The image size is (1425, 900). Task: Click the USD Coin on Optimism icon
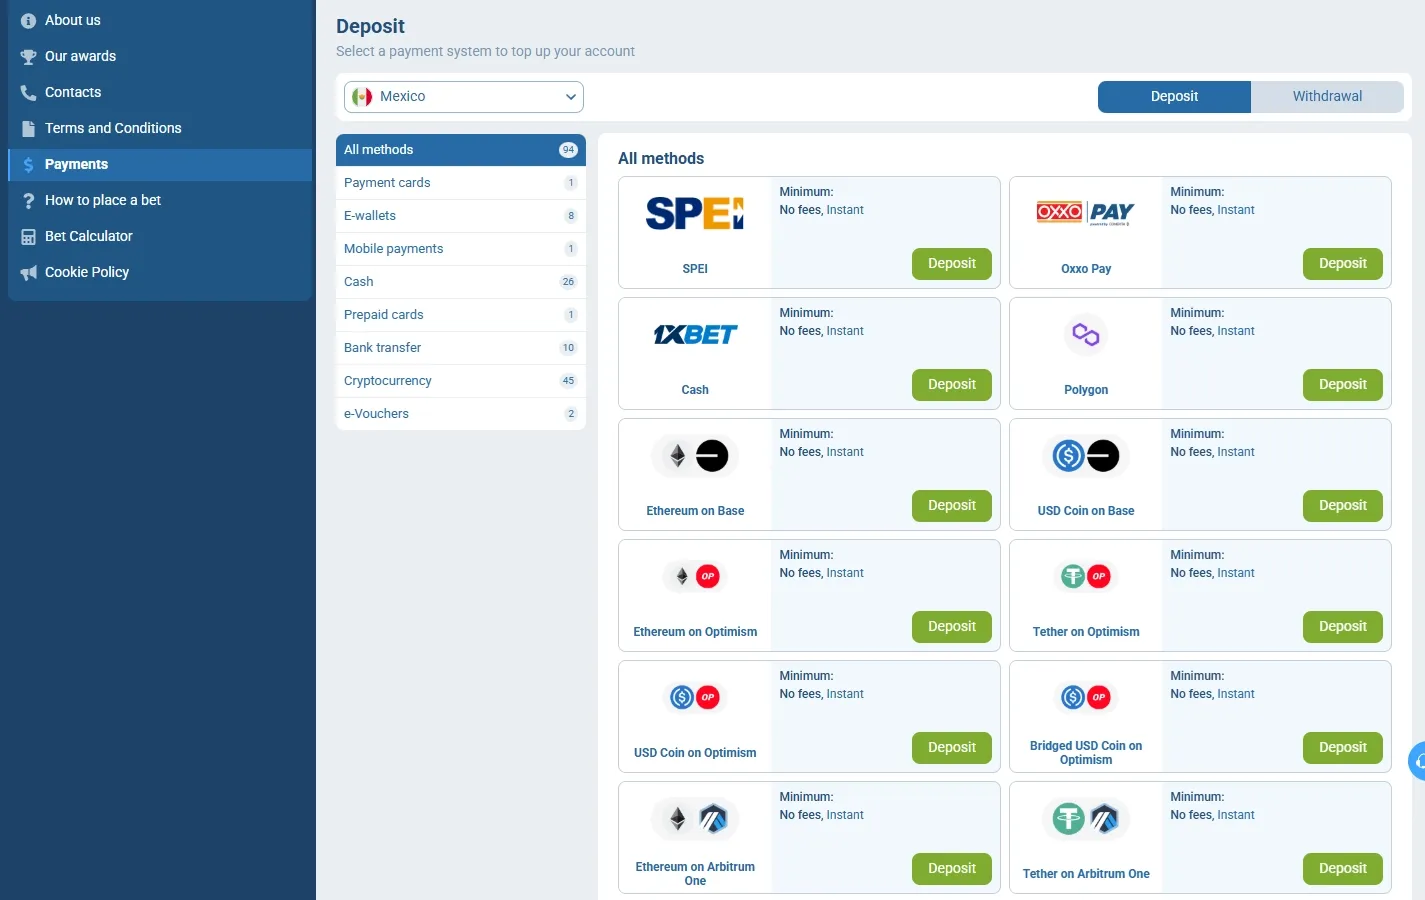click(695, 697)
